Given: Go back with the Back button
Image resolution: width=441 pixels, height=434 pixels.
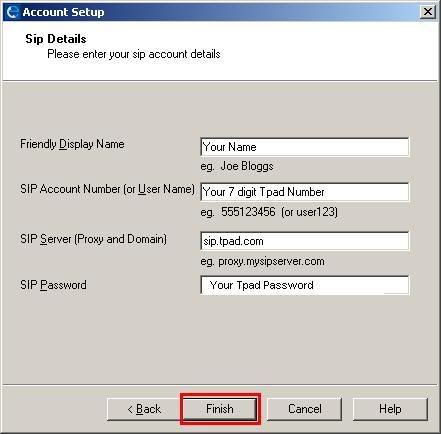Looking at the screenshot, I should (144, 409).
